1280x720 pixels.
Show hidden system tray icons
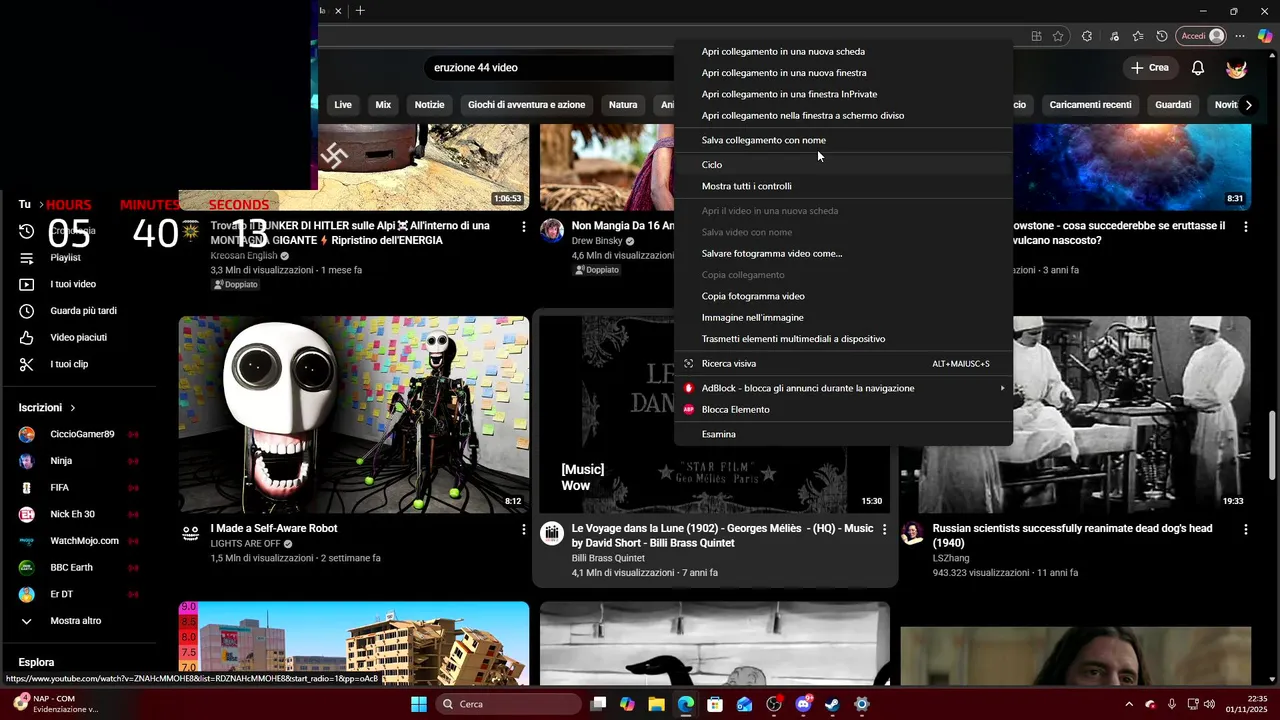(1129, 704)
